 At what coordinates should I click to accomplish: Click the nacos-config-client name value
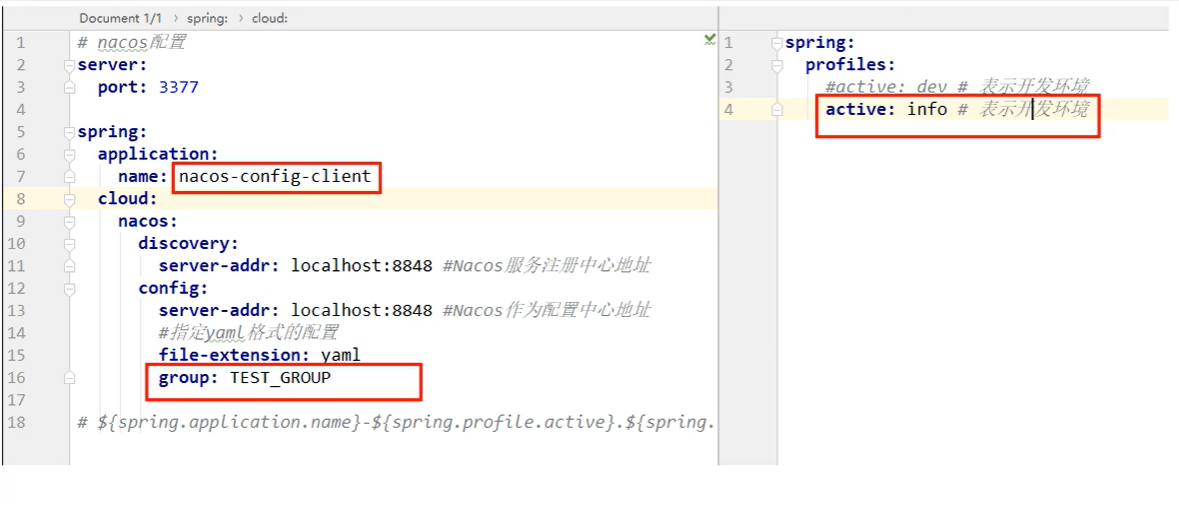(275, 177)
